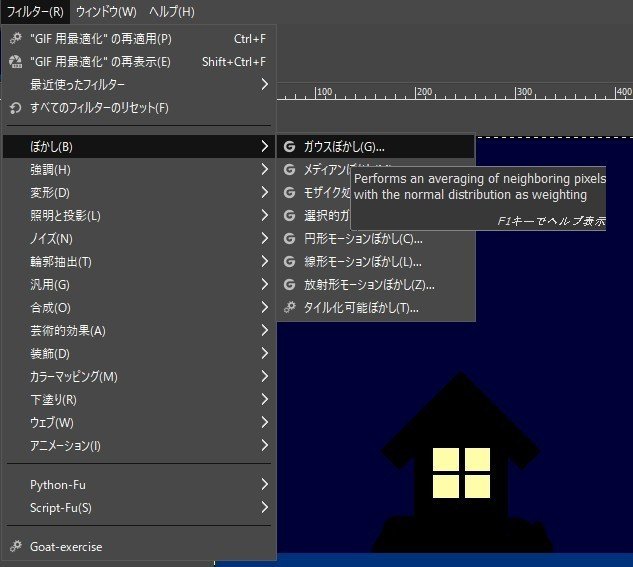Click the plug-in icon beside タイル化可能ぼかし
The height and width of the screenshot is (567, 633).
pos(289,308)
